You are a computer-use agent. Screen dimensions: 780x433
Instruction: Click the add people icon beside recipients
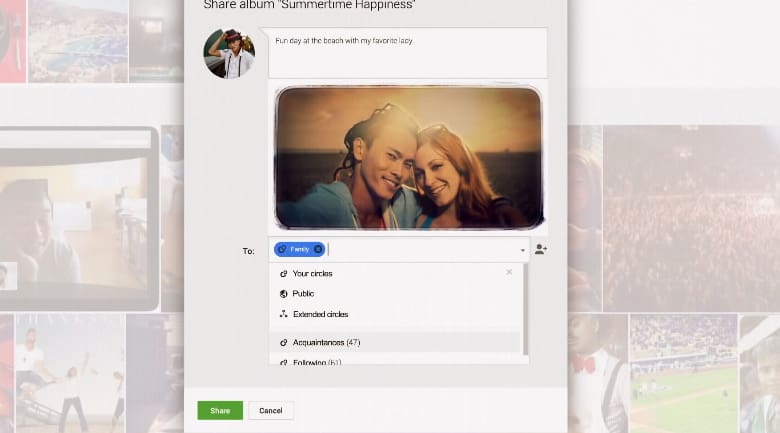pyautogui.click(x=540, y=249)
